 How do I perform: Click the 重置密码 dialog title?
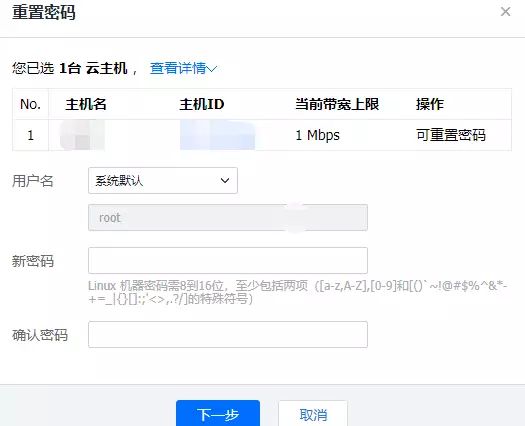click(x=44, y=12)
